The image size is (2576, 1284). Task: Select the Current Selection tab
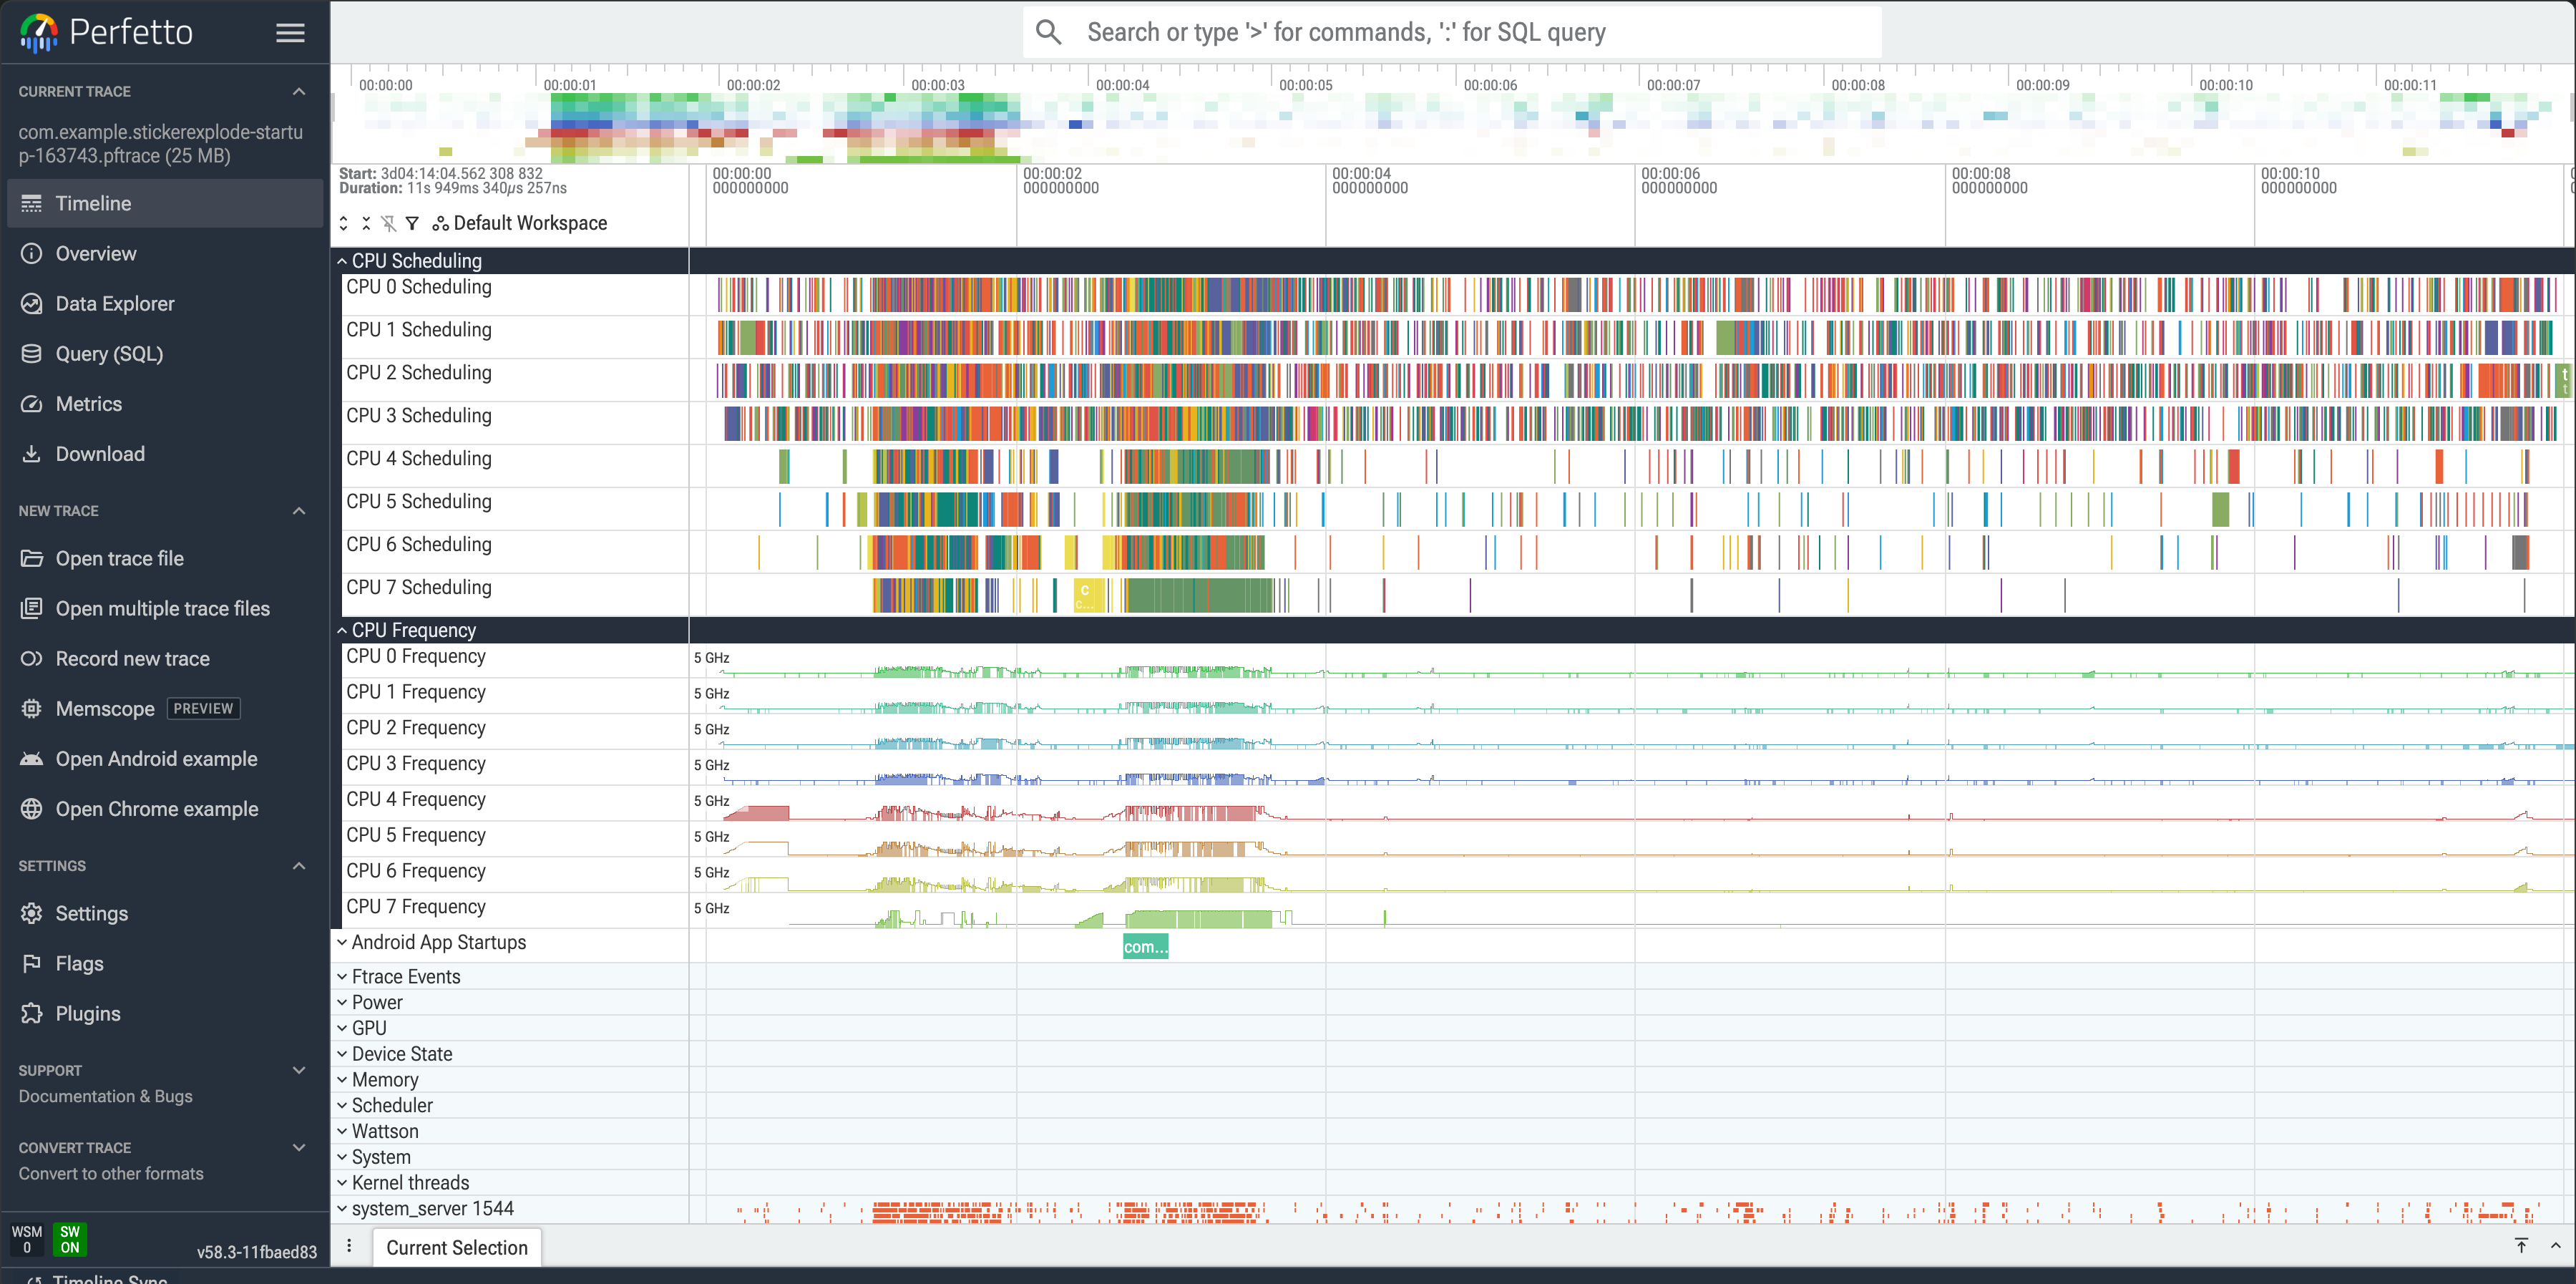click(x=457, y=1247)
